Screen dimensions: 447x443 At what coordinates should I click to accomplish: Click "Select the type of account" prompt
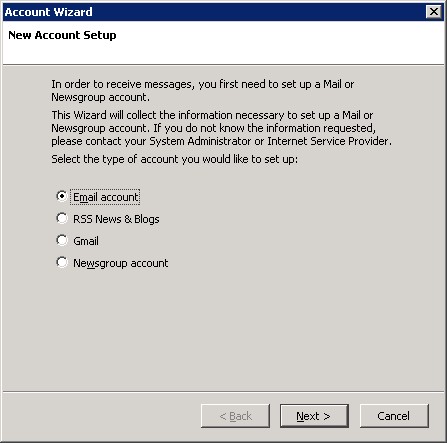tap(174, 159)
